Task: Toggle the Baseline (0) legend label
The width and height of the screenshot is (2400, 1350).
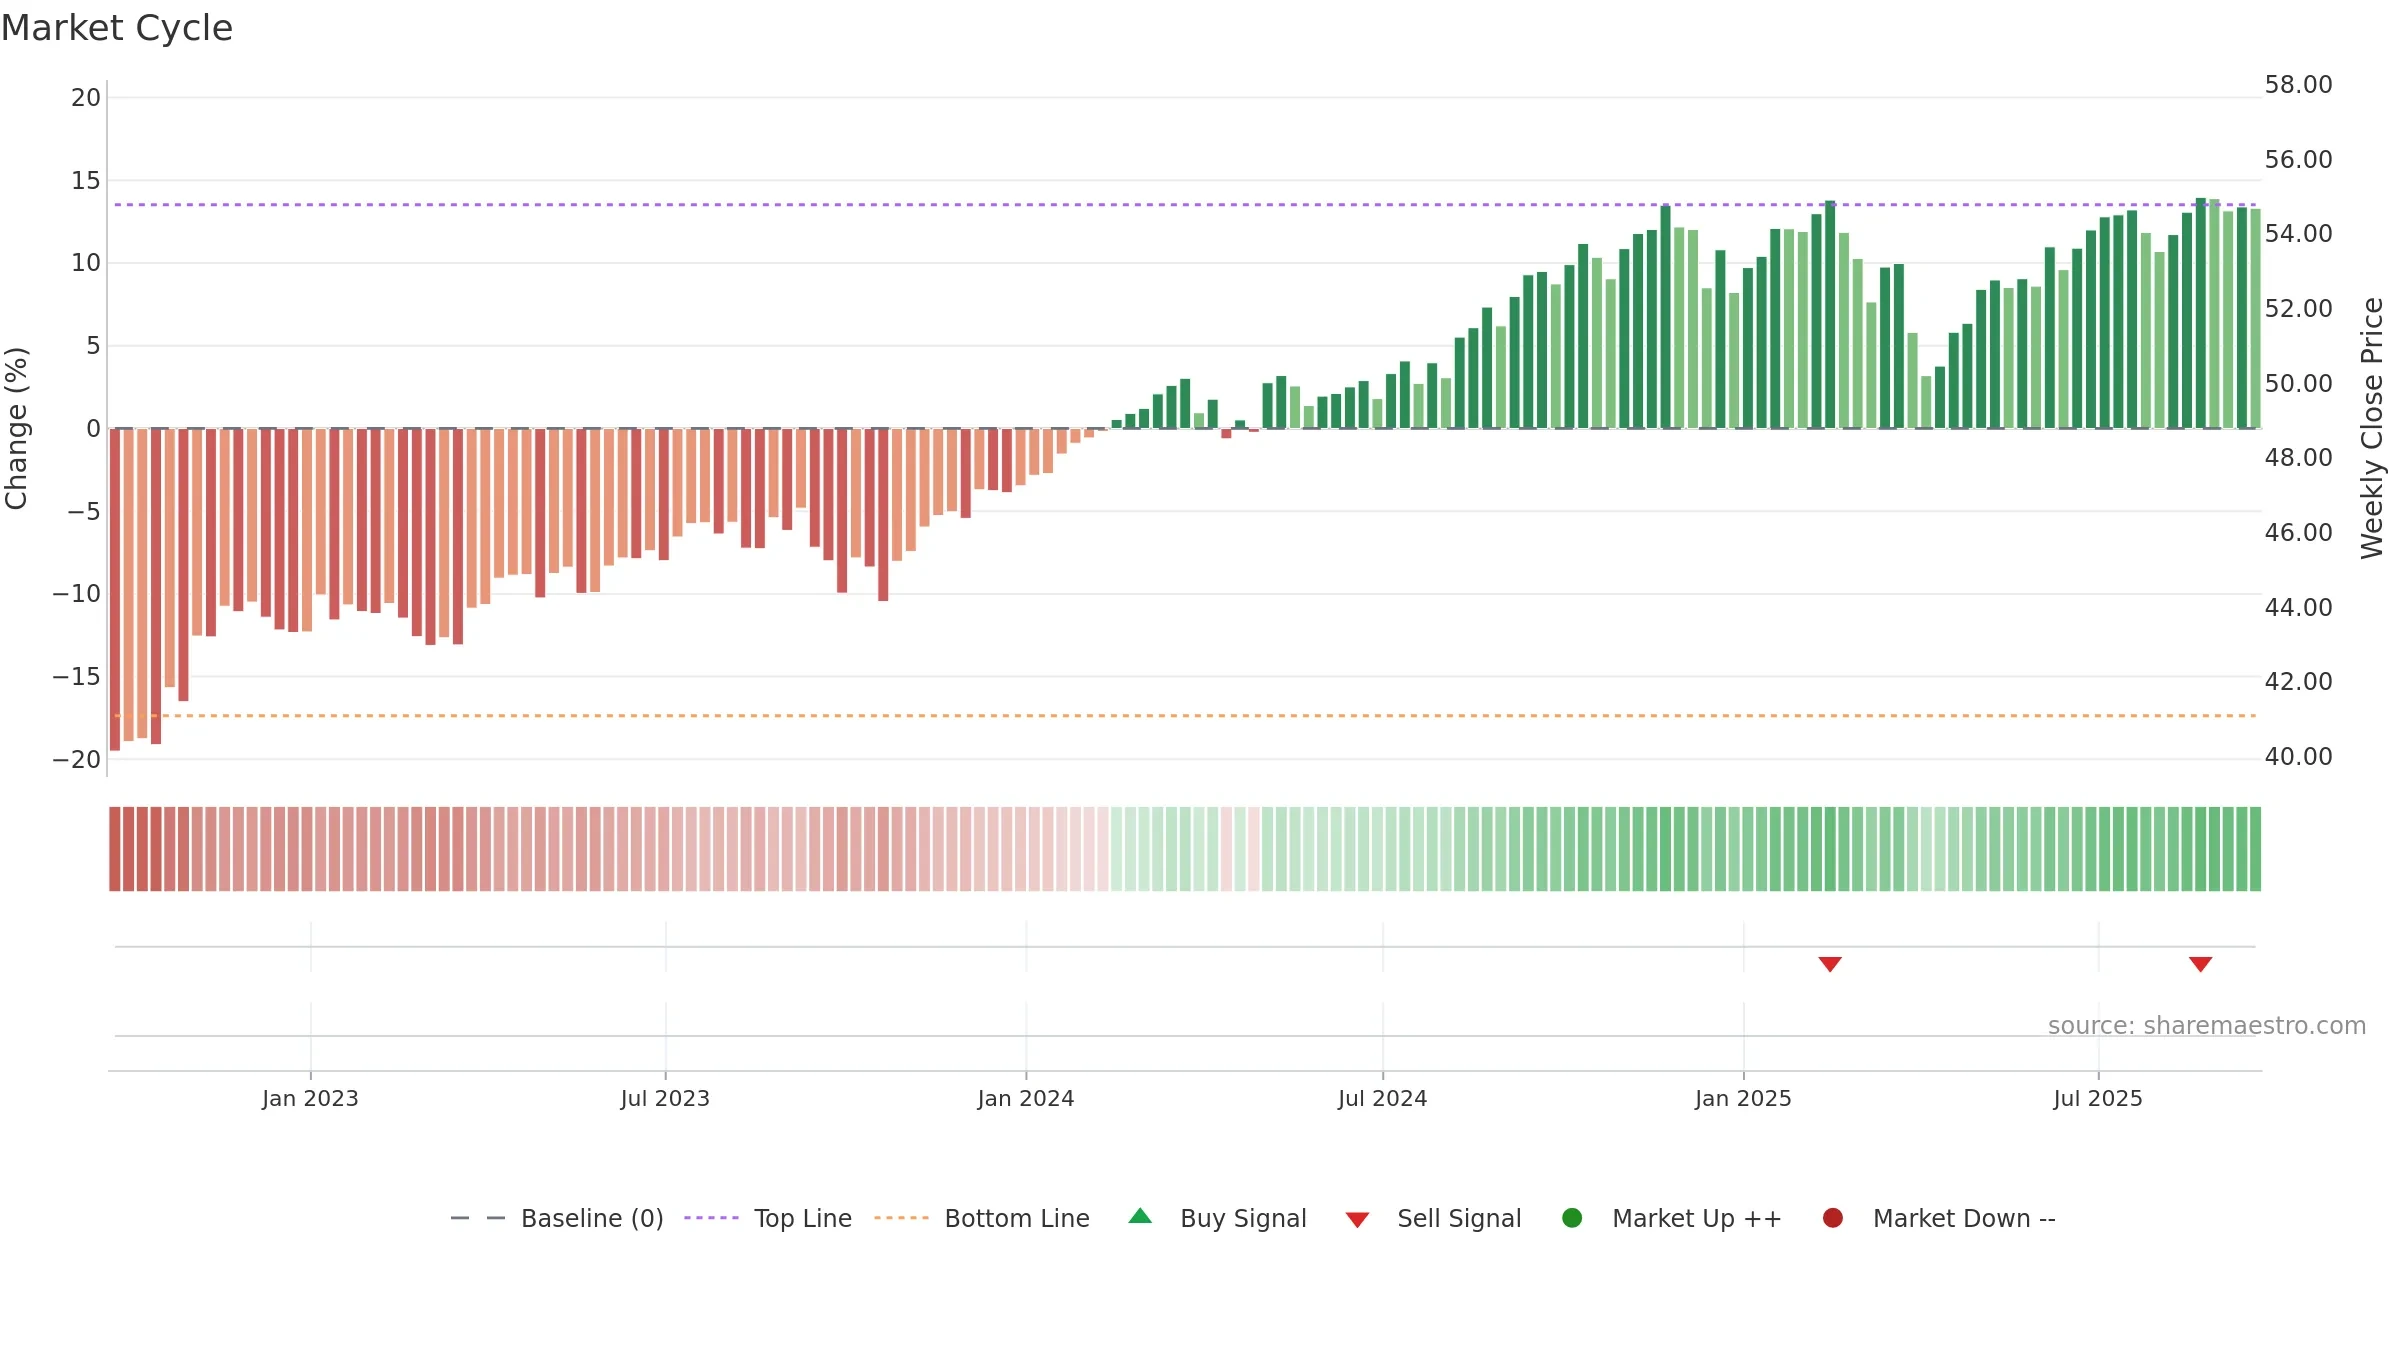Action: click(592, 1218)
